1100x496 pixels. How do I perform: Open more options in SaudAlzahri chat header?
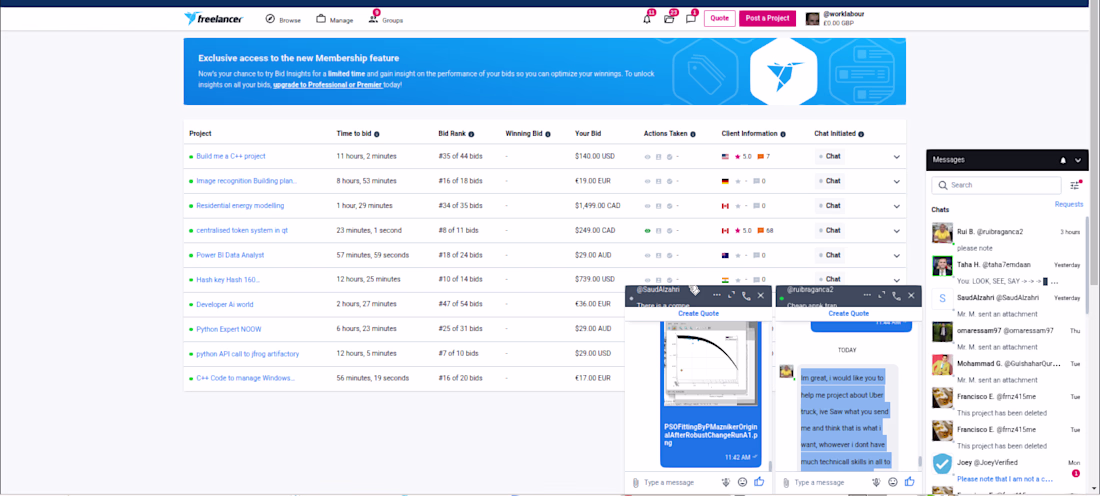coord(716,295)
